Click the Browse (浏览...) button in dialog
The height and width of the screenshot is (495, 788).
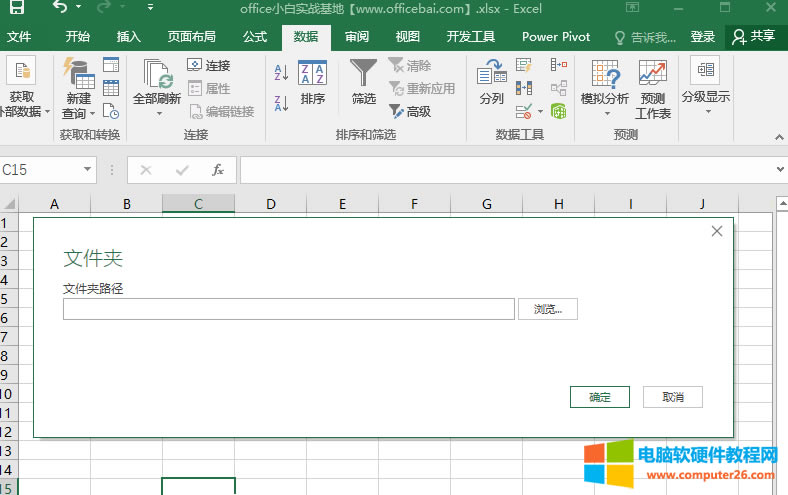(548, 310)
